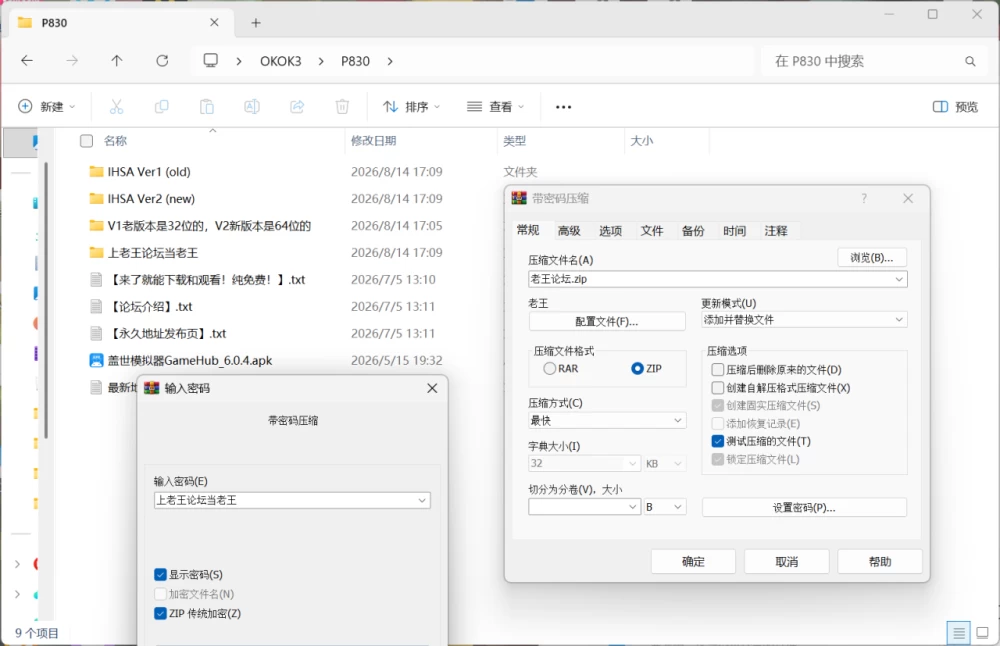The image size is (1000, 646).
Task: Uncheck ZIP 传统加密(Z) checkbox
Action: tap(160, 613)
